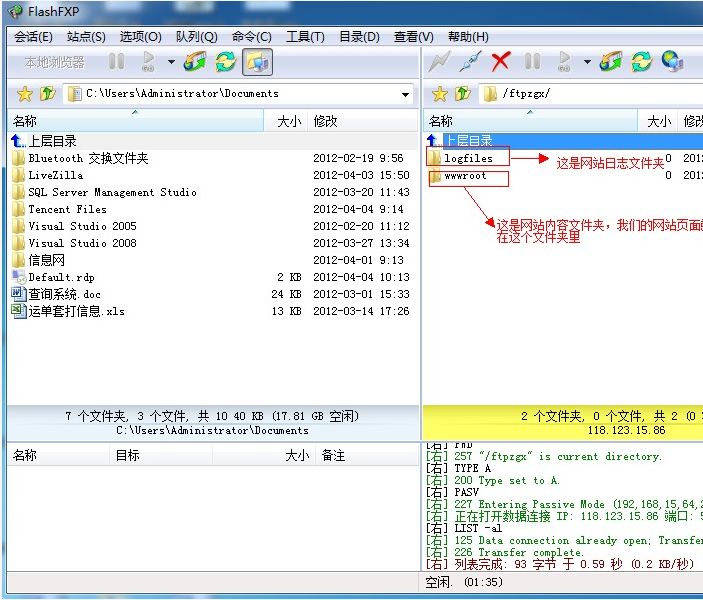This screenshot has width=703, height=600.
Task: Open the 站点(S) menu
Action: coord(86,37)
